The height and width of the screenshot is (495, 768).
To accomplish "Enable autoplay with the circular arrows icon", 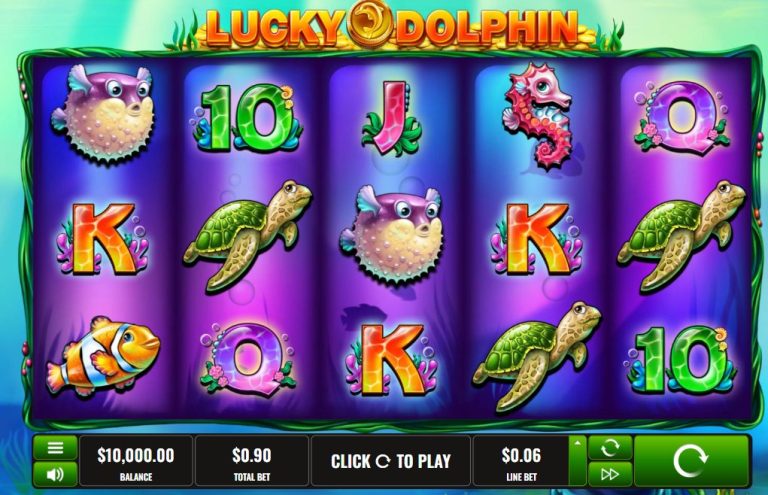I will click(x=610, y=448).
